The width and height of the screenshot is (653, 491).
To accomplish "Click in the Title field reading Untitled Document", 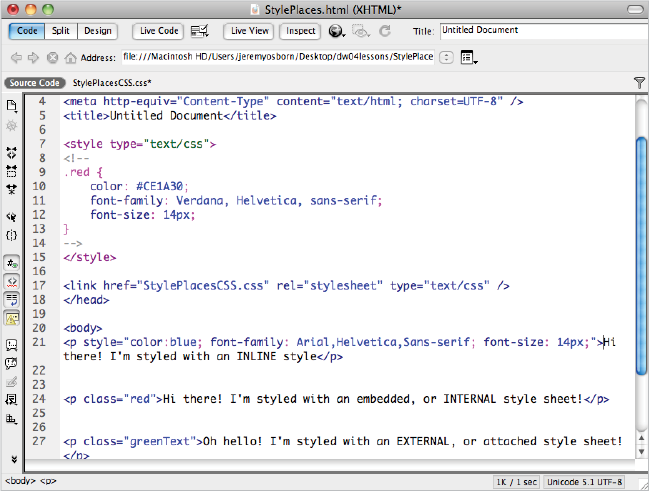I will (543, 30).
